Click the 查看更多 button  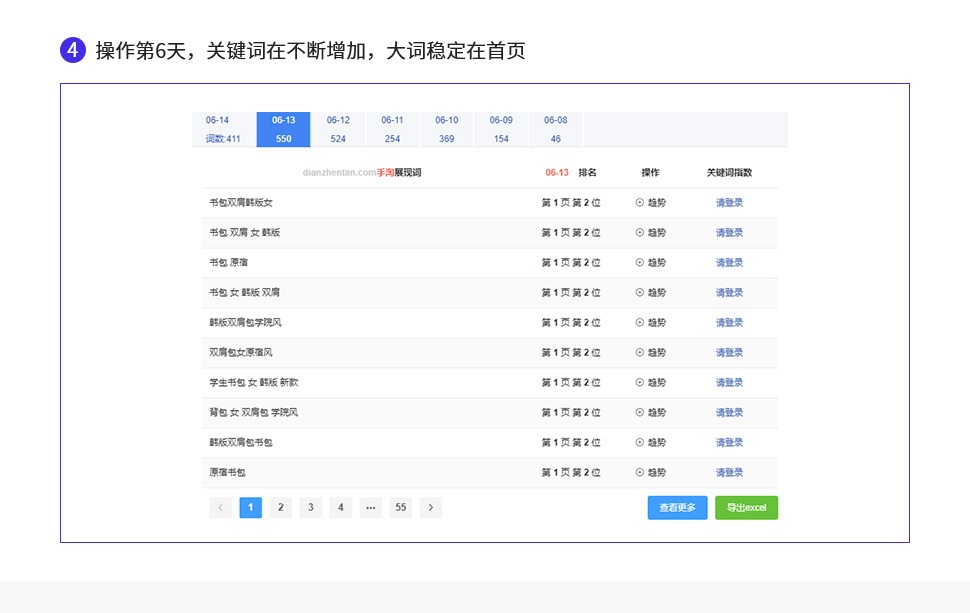point(677,507)
